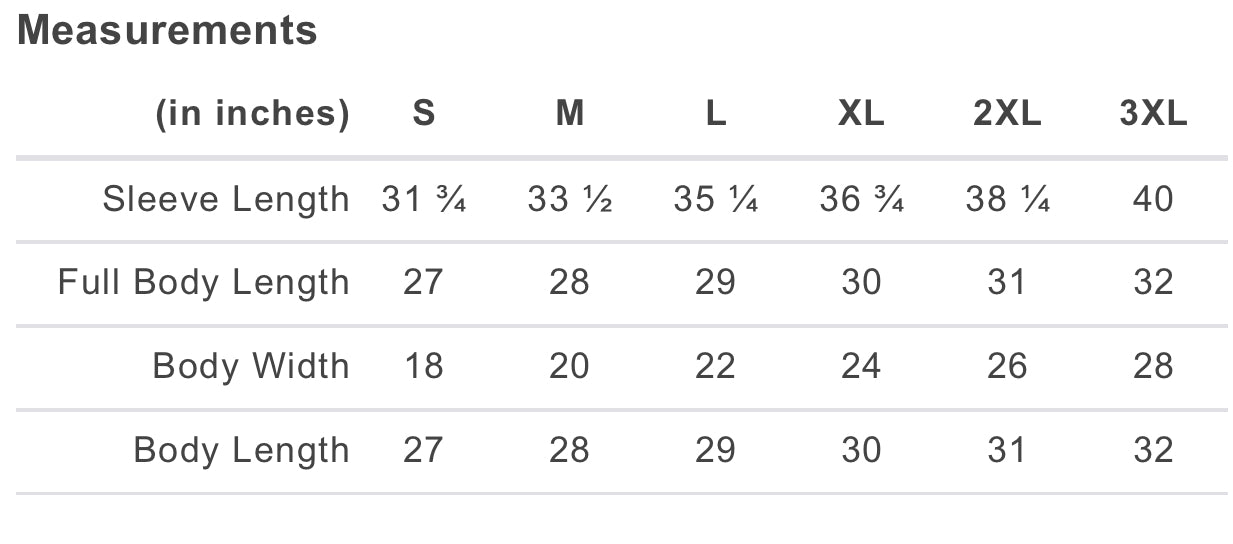Select the 3XL size column header
1233x544 pixels.
(1153, 114)
